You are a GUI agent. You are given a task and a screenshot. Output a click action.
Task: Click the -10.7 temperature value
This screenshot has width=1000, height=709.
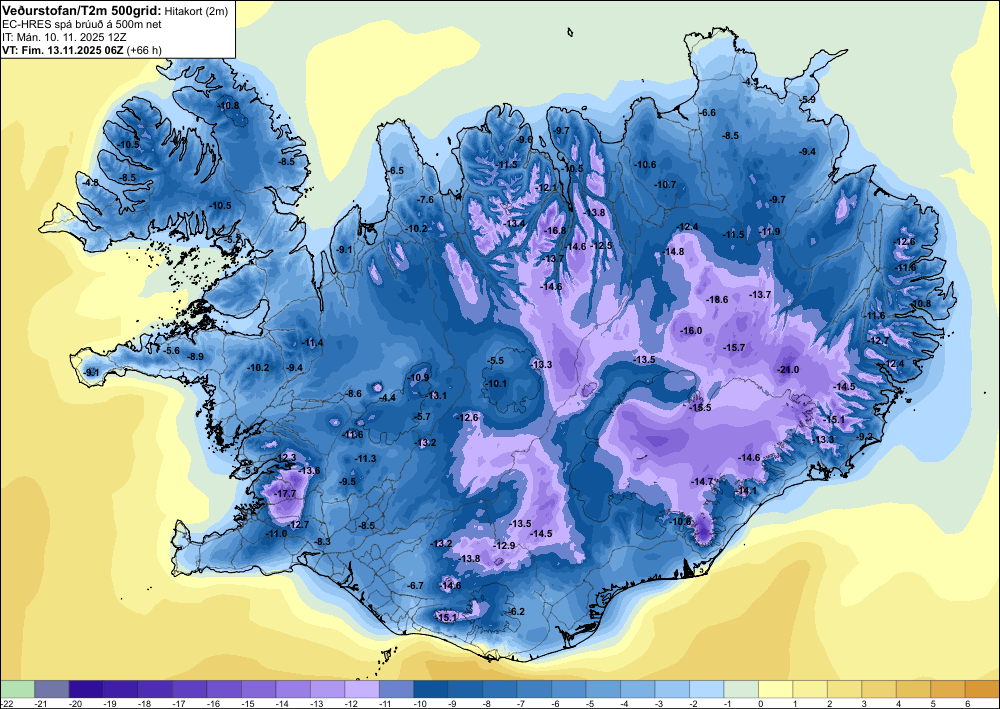(x=665, y=184)
